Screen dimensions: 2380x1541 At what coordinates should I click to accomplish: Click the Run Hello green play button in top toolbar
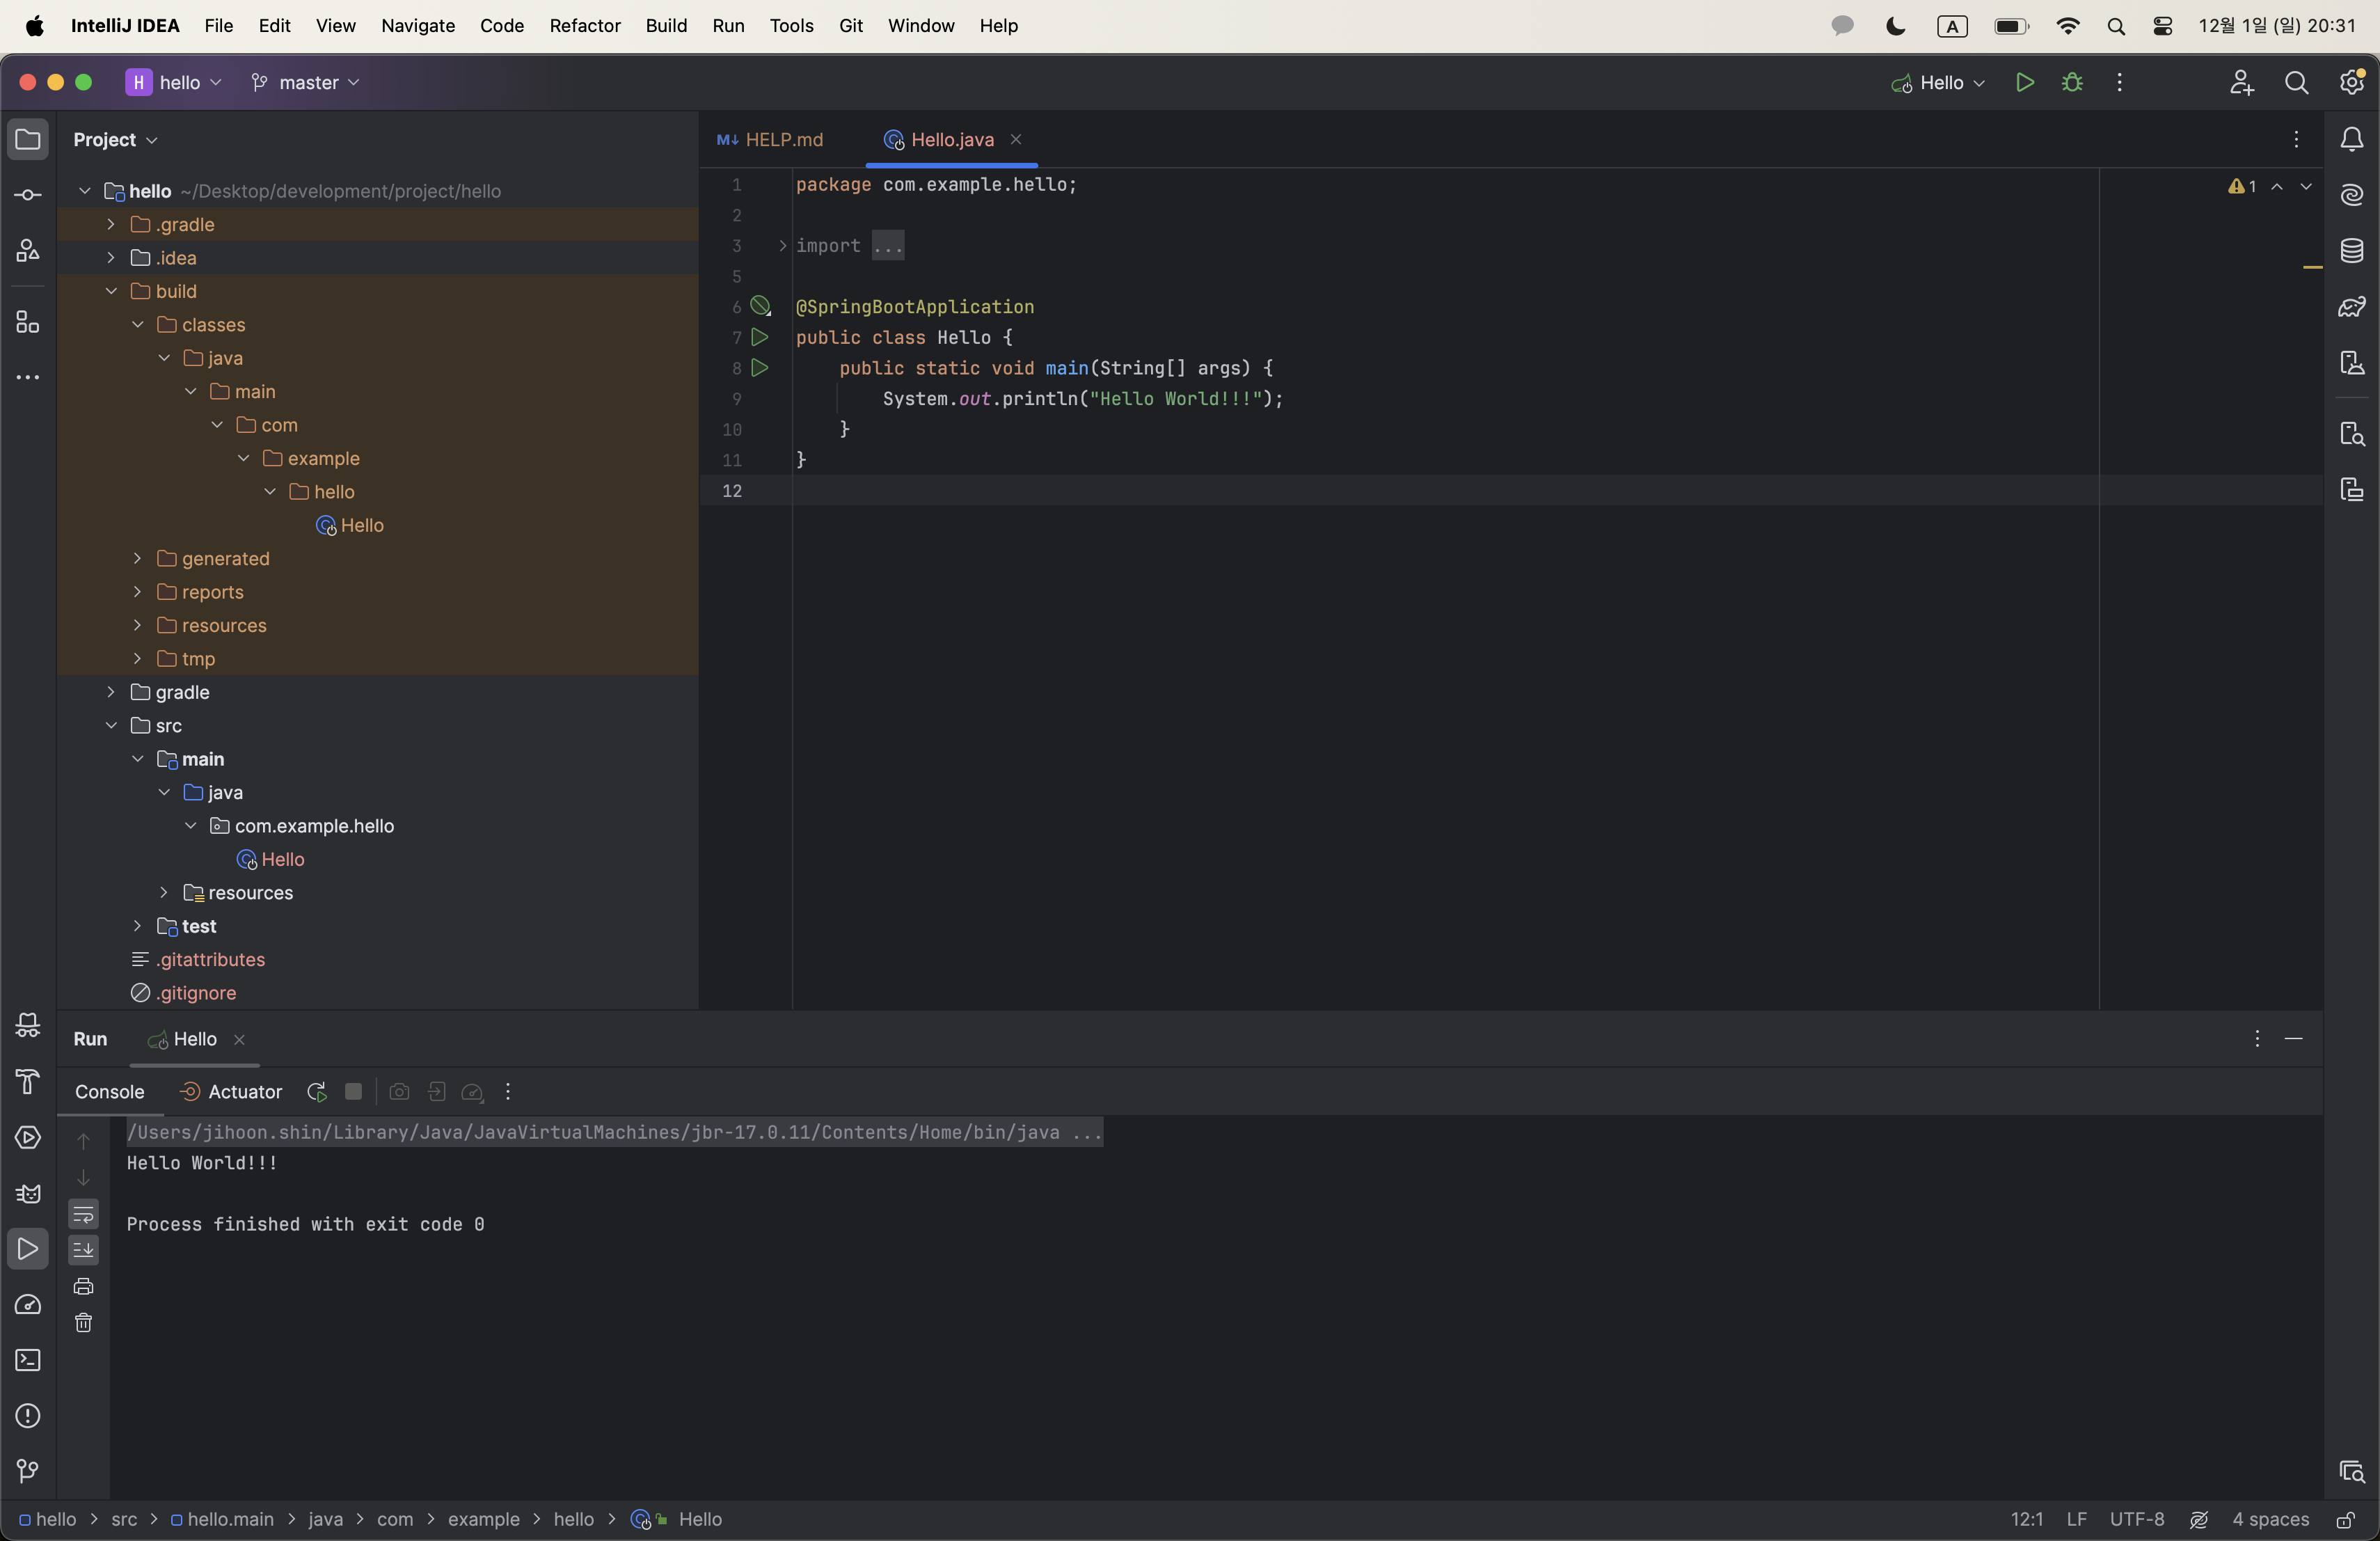tap(2024, 82)
